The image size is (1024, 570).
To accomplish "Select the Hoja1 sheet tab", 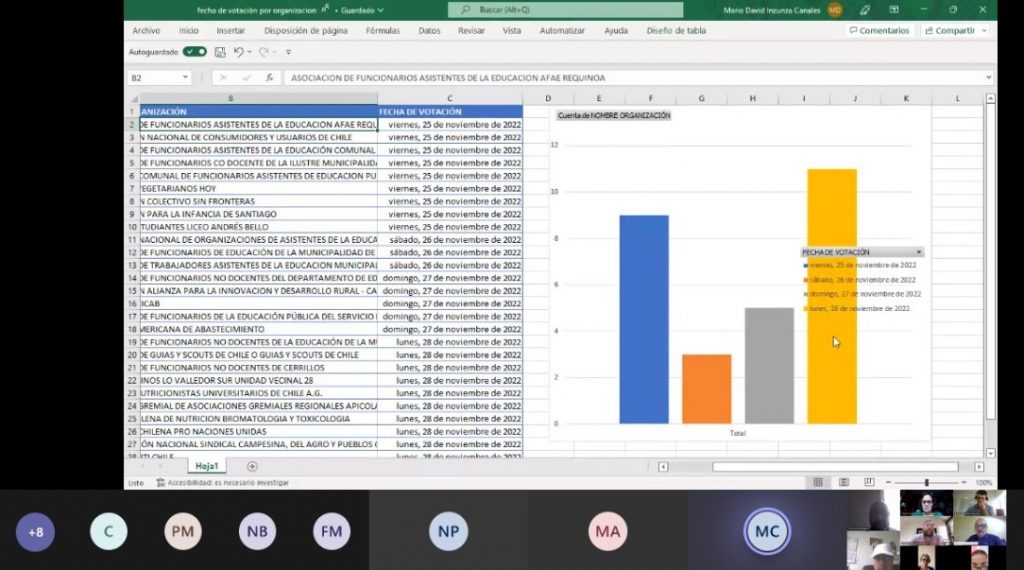I will pos(207,466).
